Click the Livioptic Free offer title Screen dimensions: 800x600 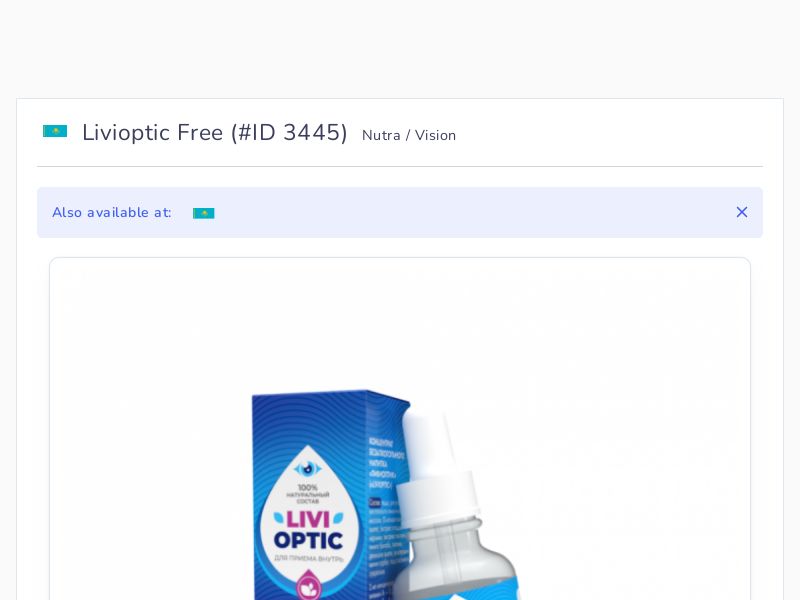(153, 133)
